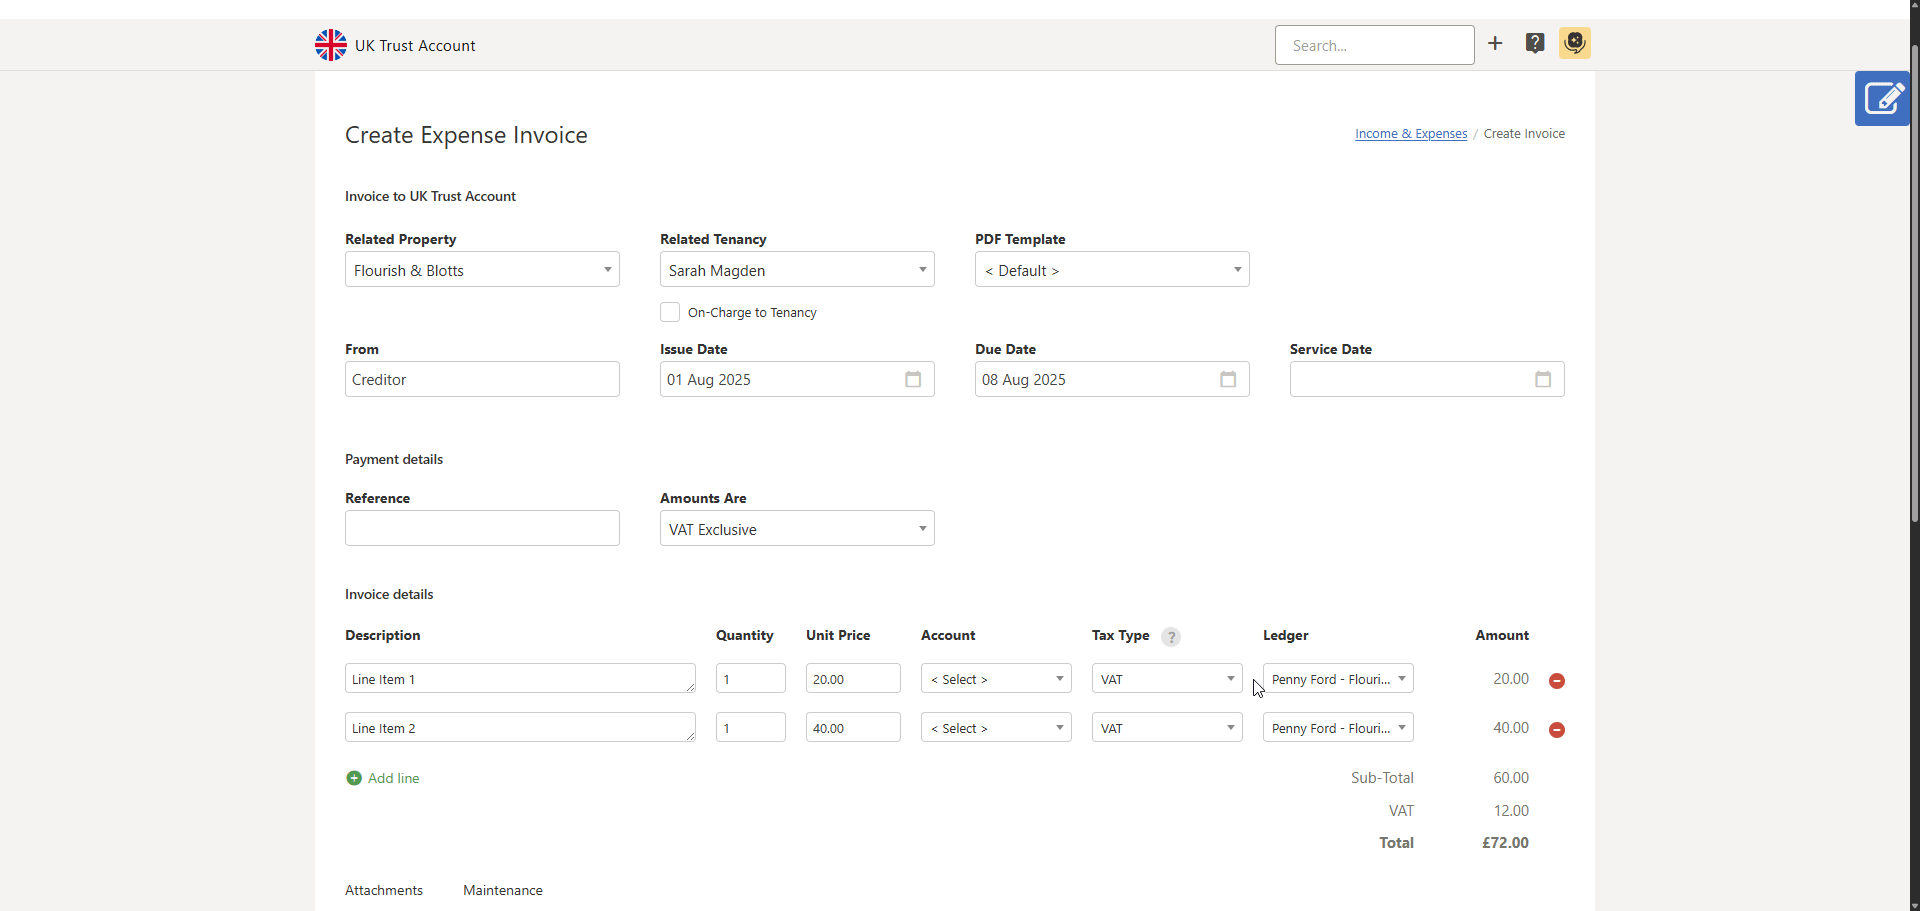
Task: Follow the Income & Expenses breadcrumb link
Action: click(x=1411, y=134)
